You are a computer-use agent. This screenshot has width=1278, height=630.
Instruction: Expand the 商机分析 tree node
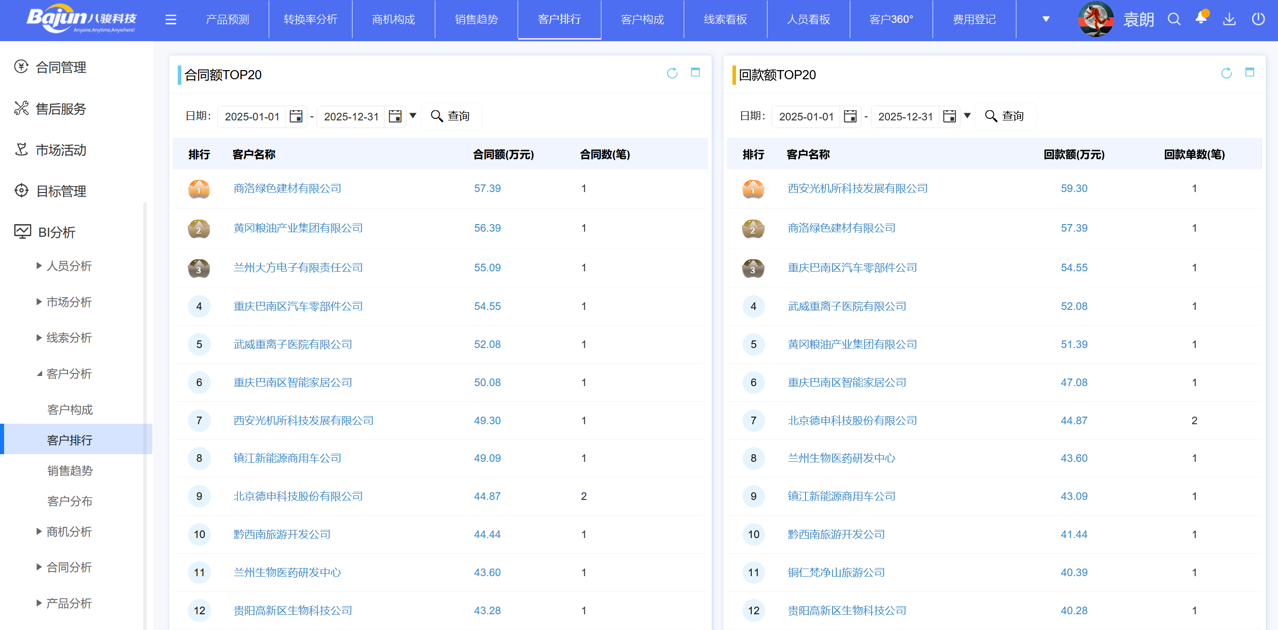pos(39,532)
